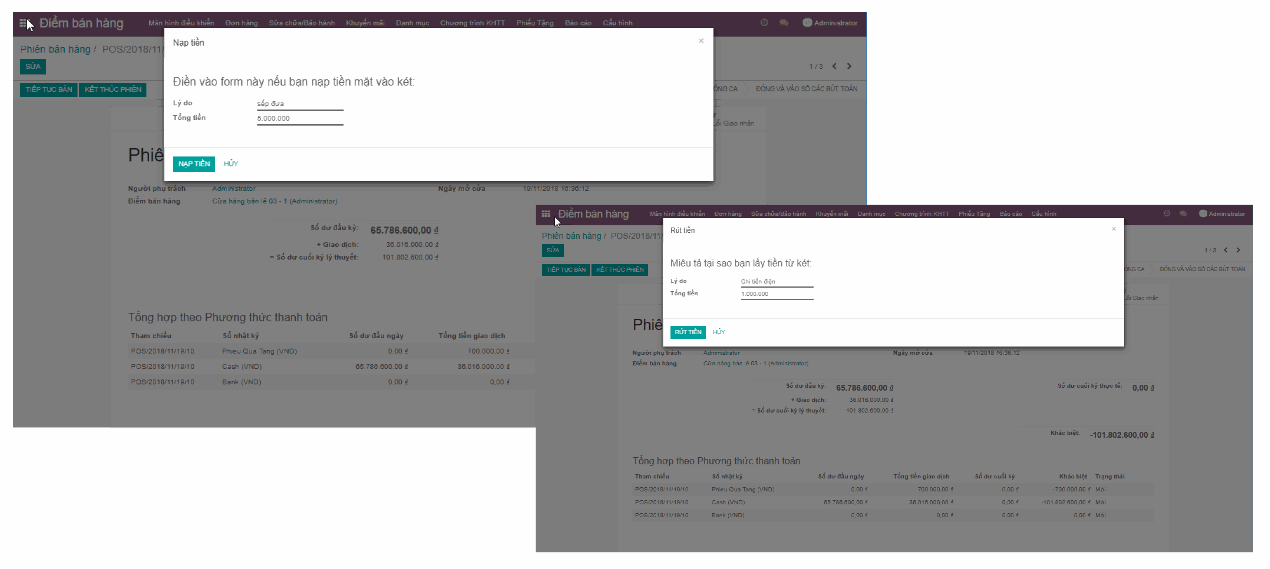Open Khuyến mãi menu in Rút tiền window
1270x569 pixels.
[832, 214]
